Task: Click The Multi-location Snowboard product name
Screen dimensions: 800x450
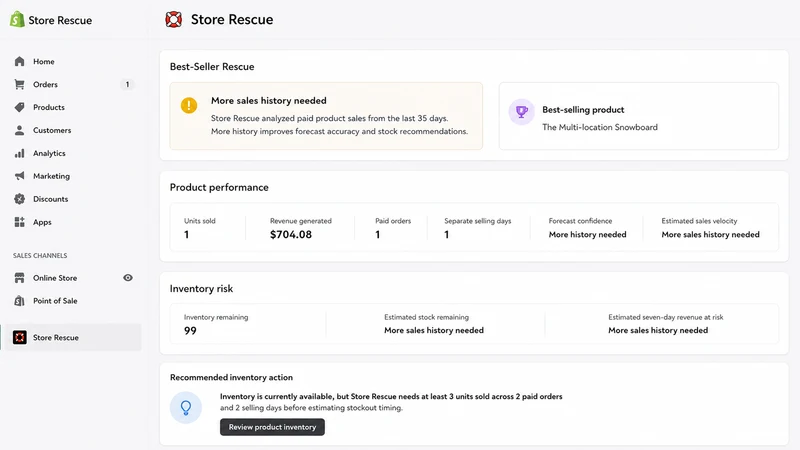Action: pyautogui.click(x=599, y=127)
